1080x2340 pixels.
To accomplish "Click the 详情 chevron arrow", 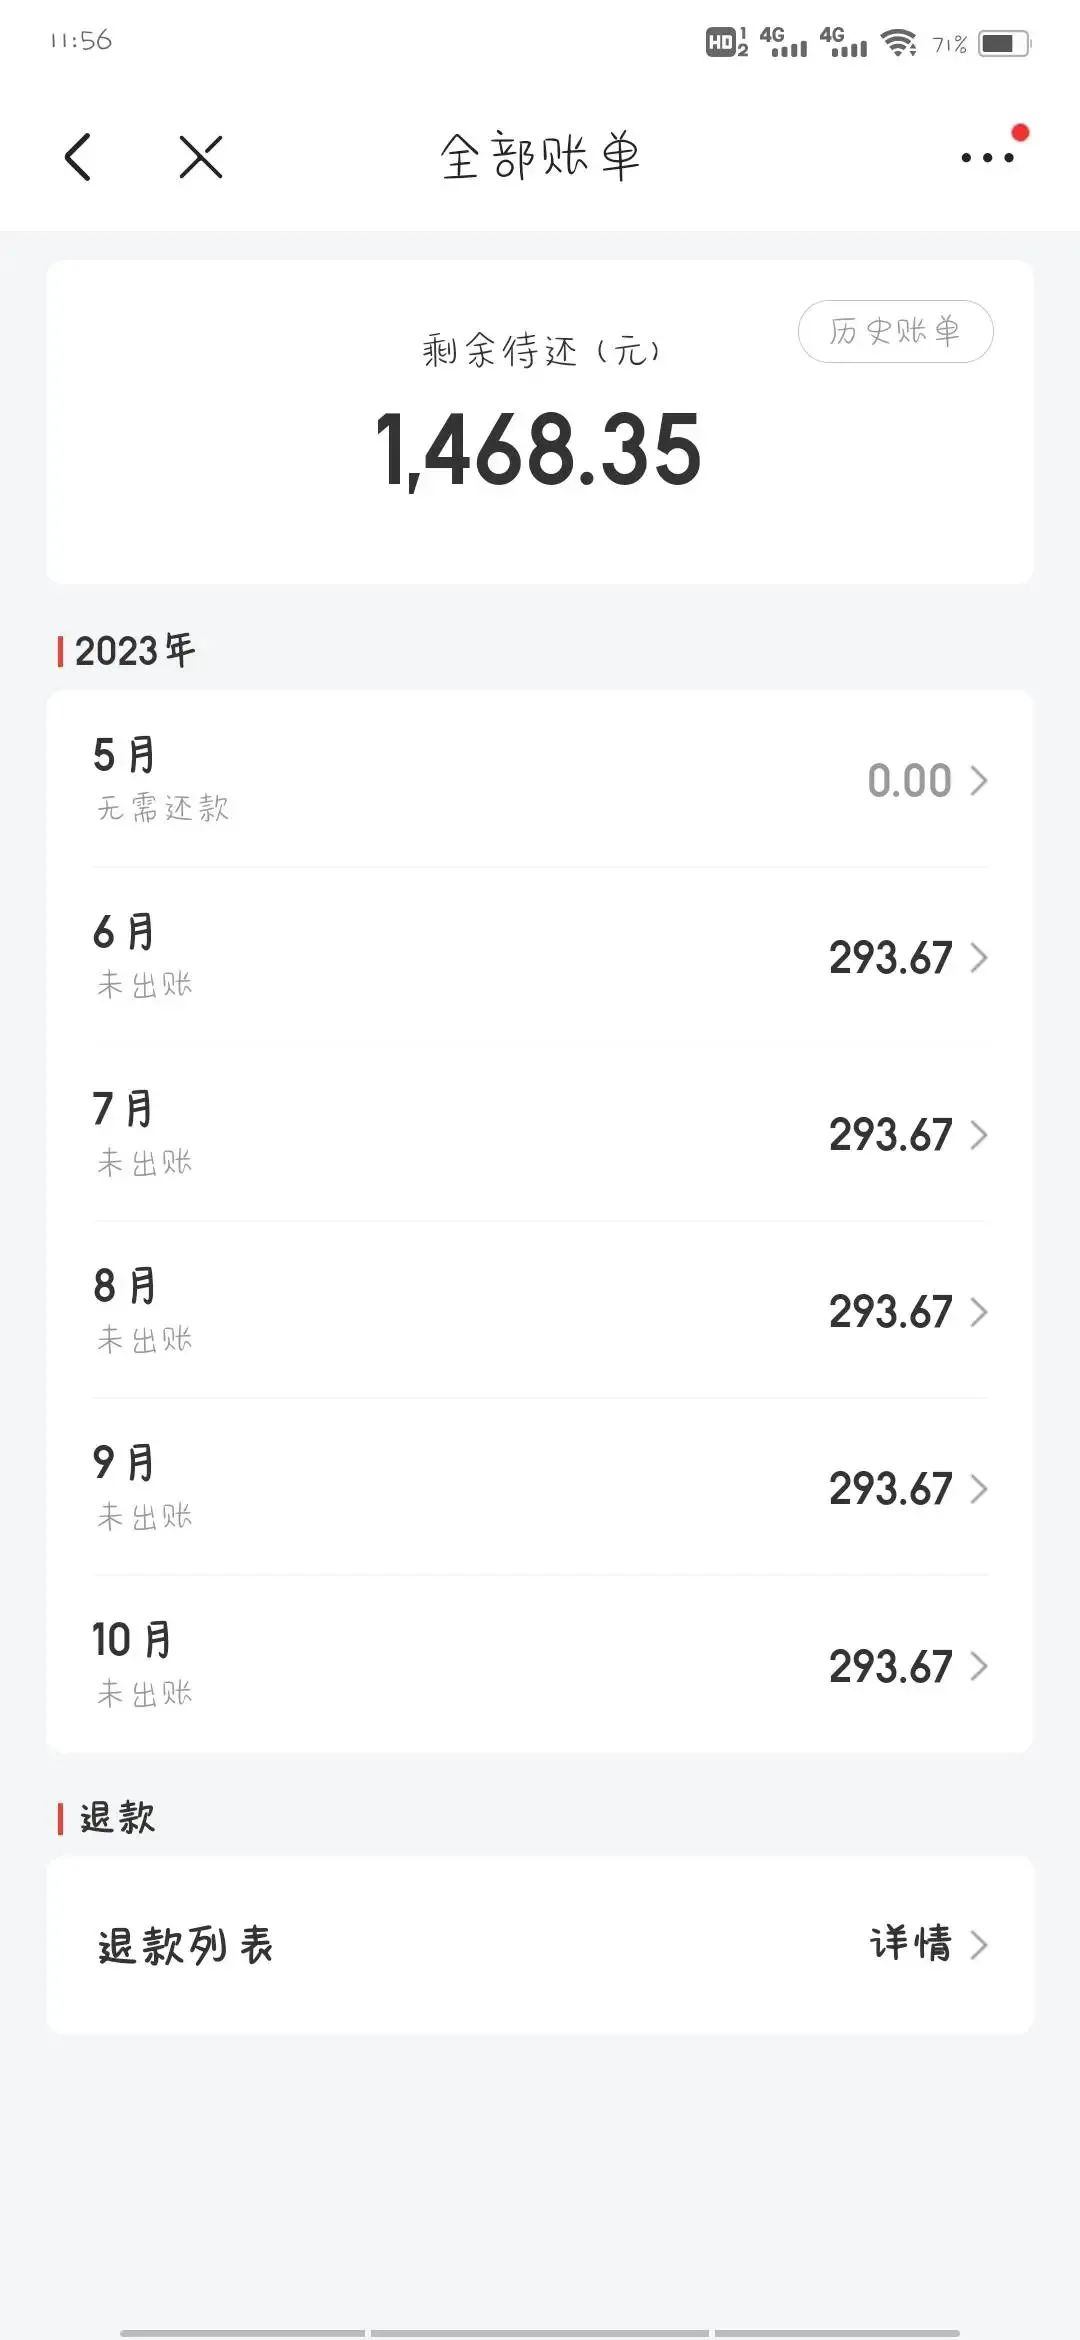I will coord(980,1945).
